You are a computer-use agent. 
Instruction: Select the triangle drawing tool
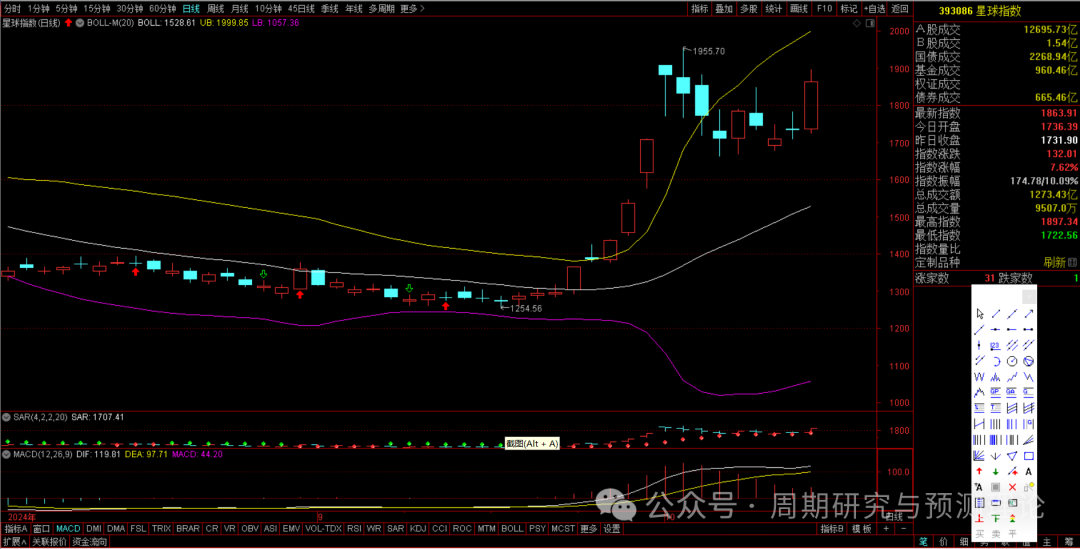click(1012, 455)
